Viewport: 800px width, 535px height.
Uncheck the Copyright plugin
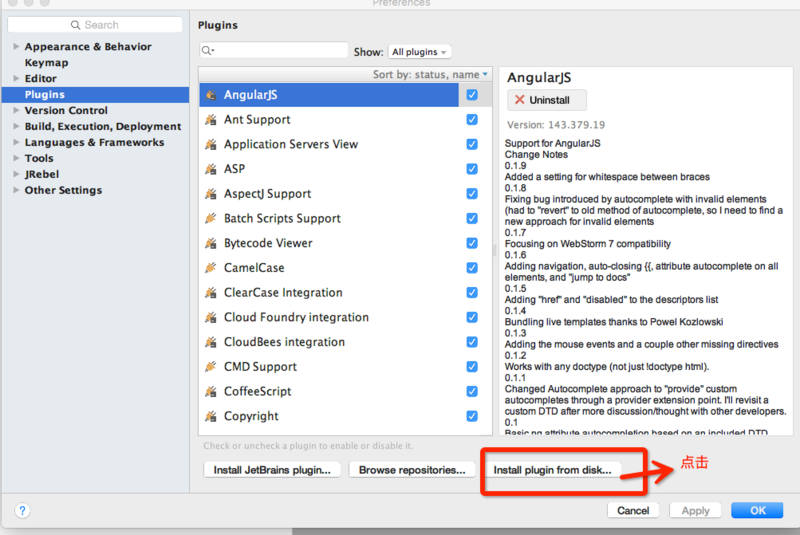pos(472,416)
